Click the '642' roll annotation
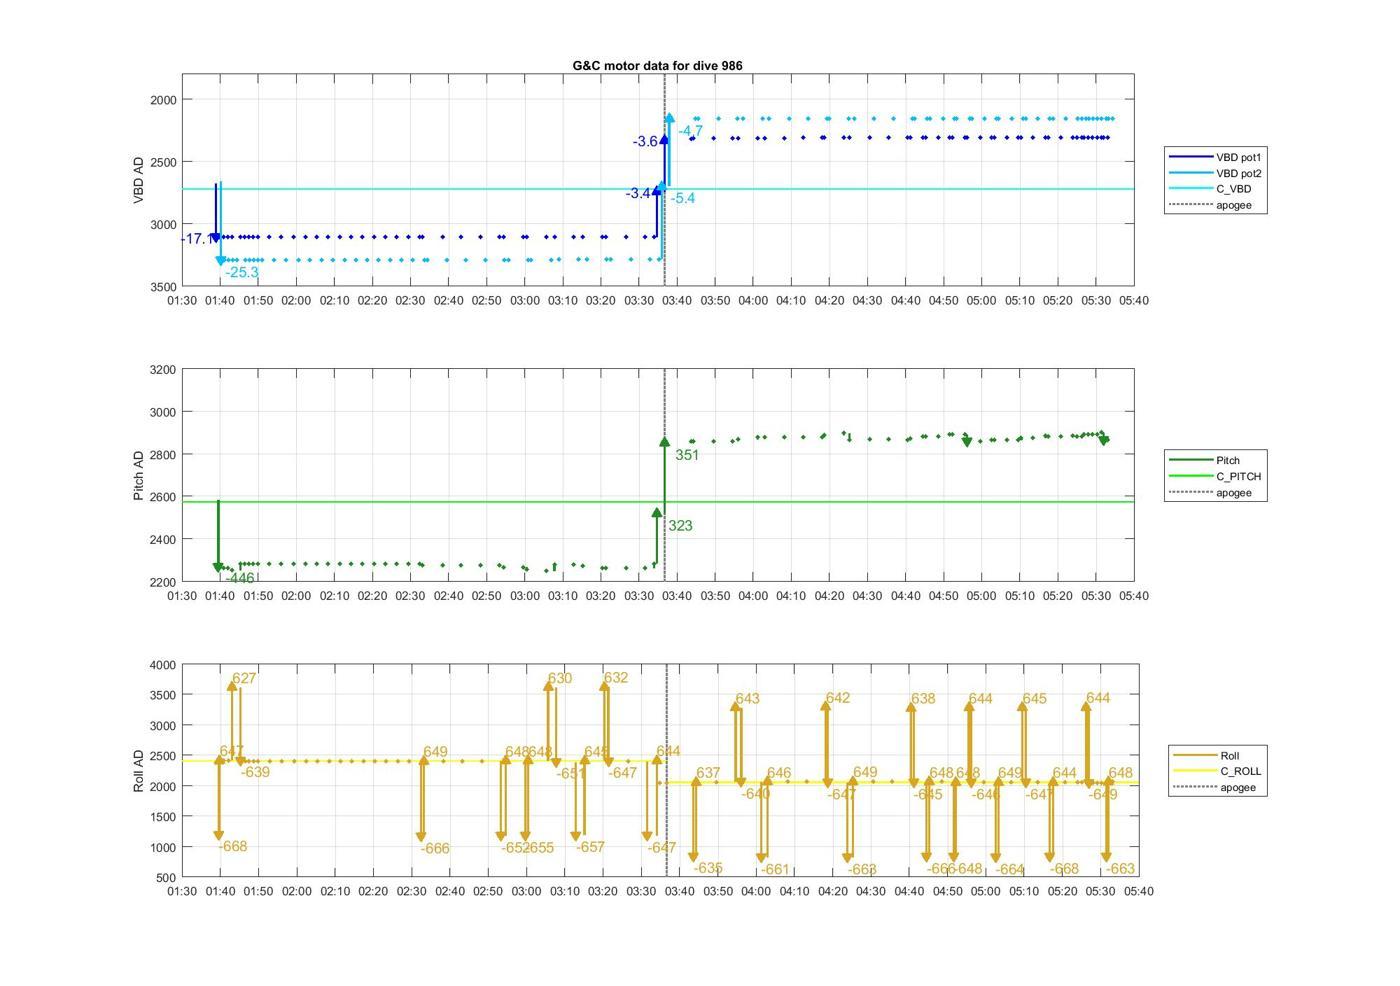This screenshot has height=986, width=1400. pyautogui.click(x=838, y=698)
